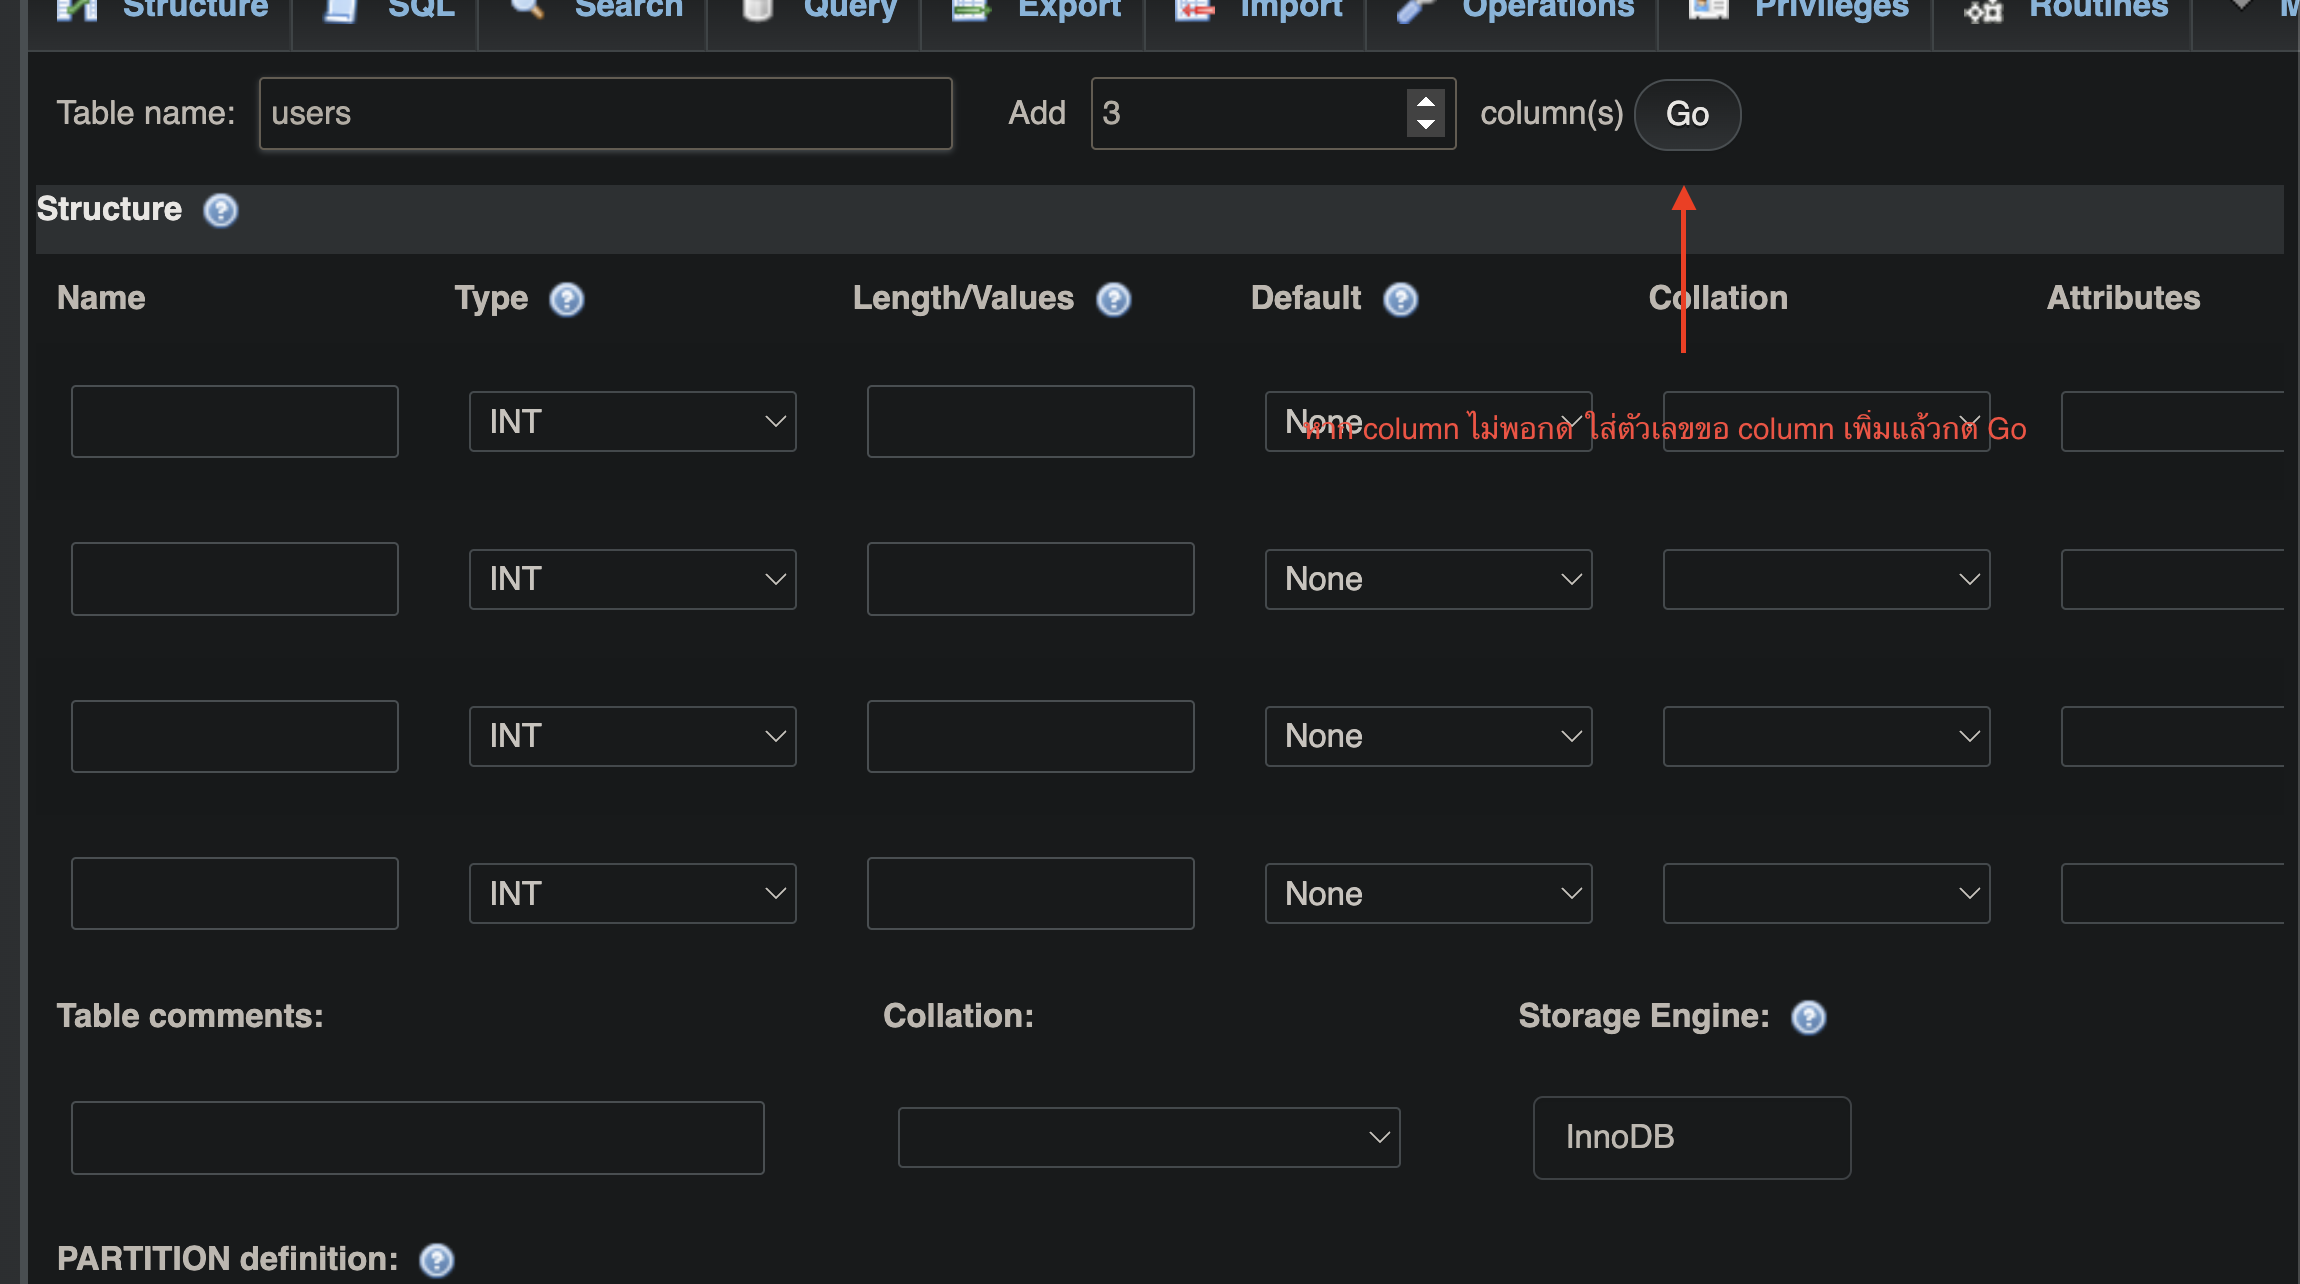Open the table Collation dropdown below columns
2300x1284 pixels.
(x=1149, y=1137)
